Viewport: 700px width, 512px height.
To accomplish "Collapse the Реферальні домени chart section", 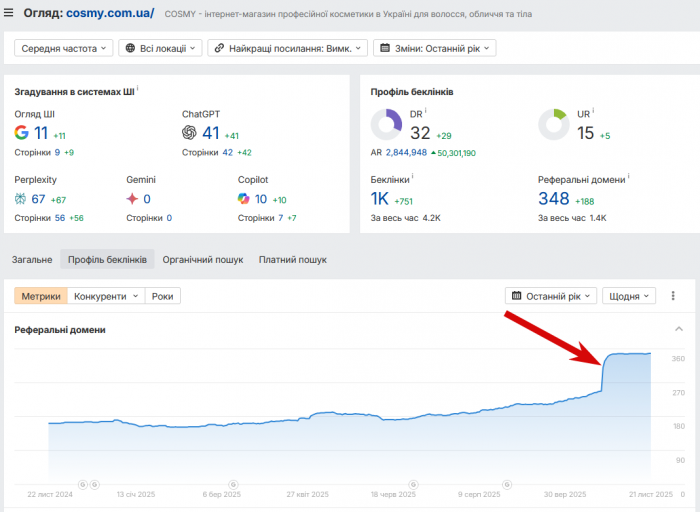I will click(679, 329).
